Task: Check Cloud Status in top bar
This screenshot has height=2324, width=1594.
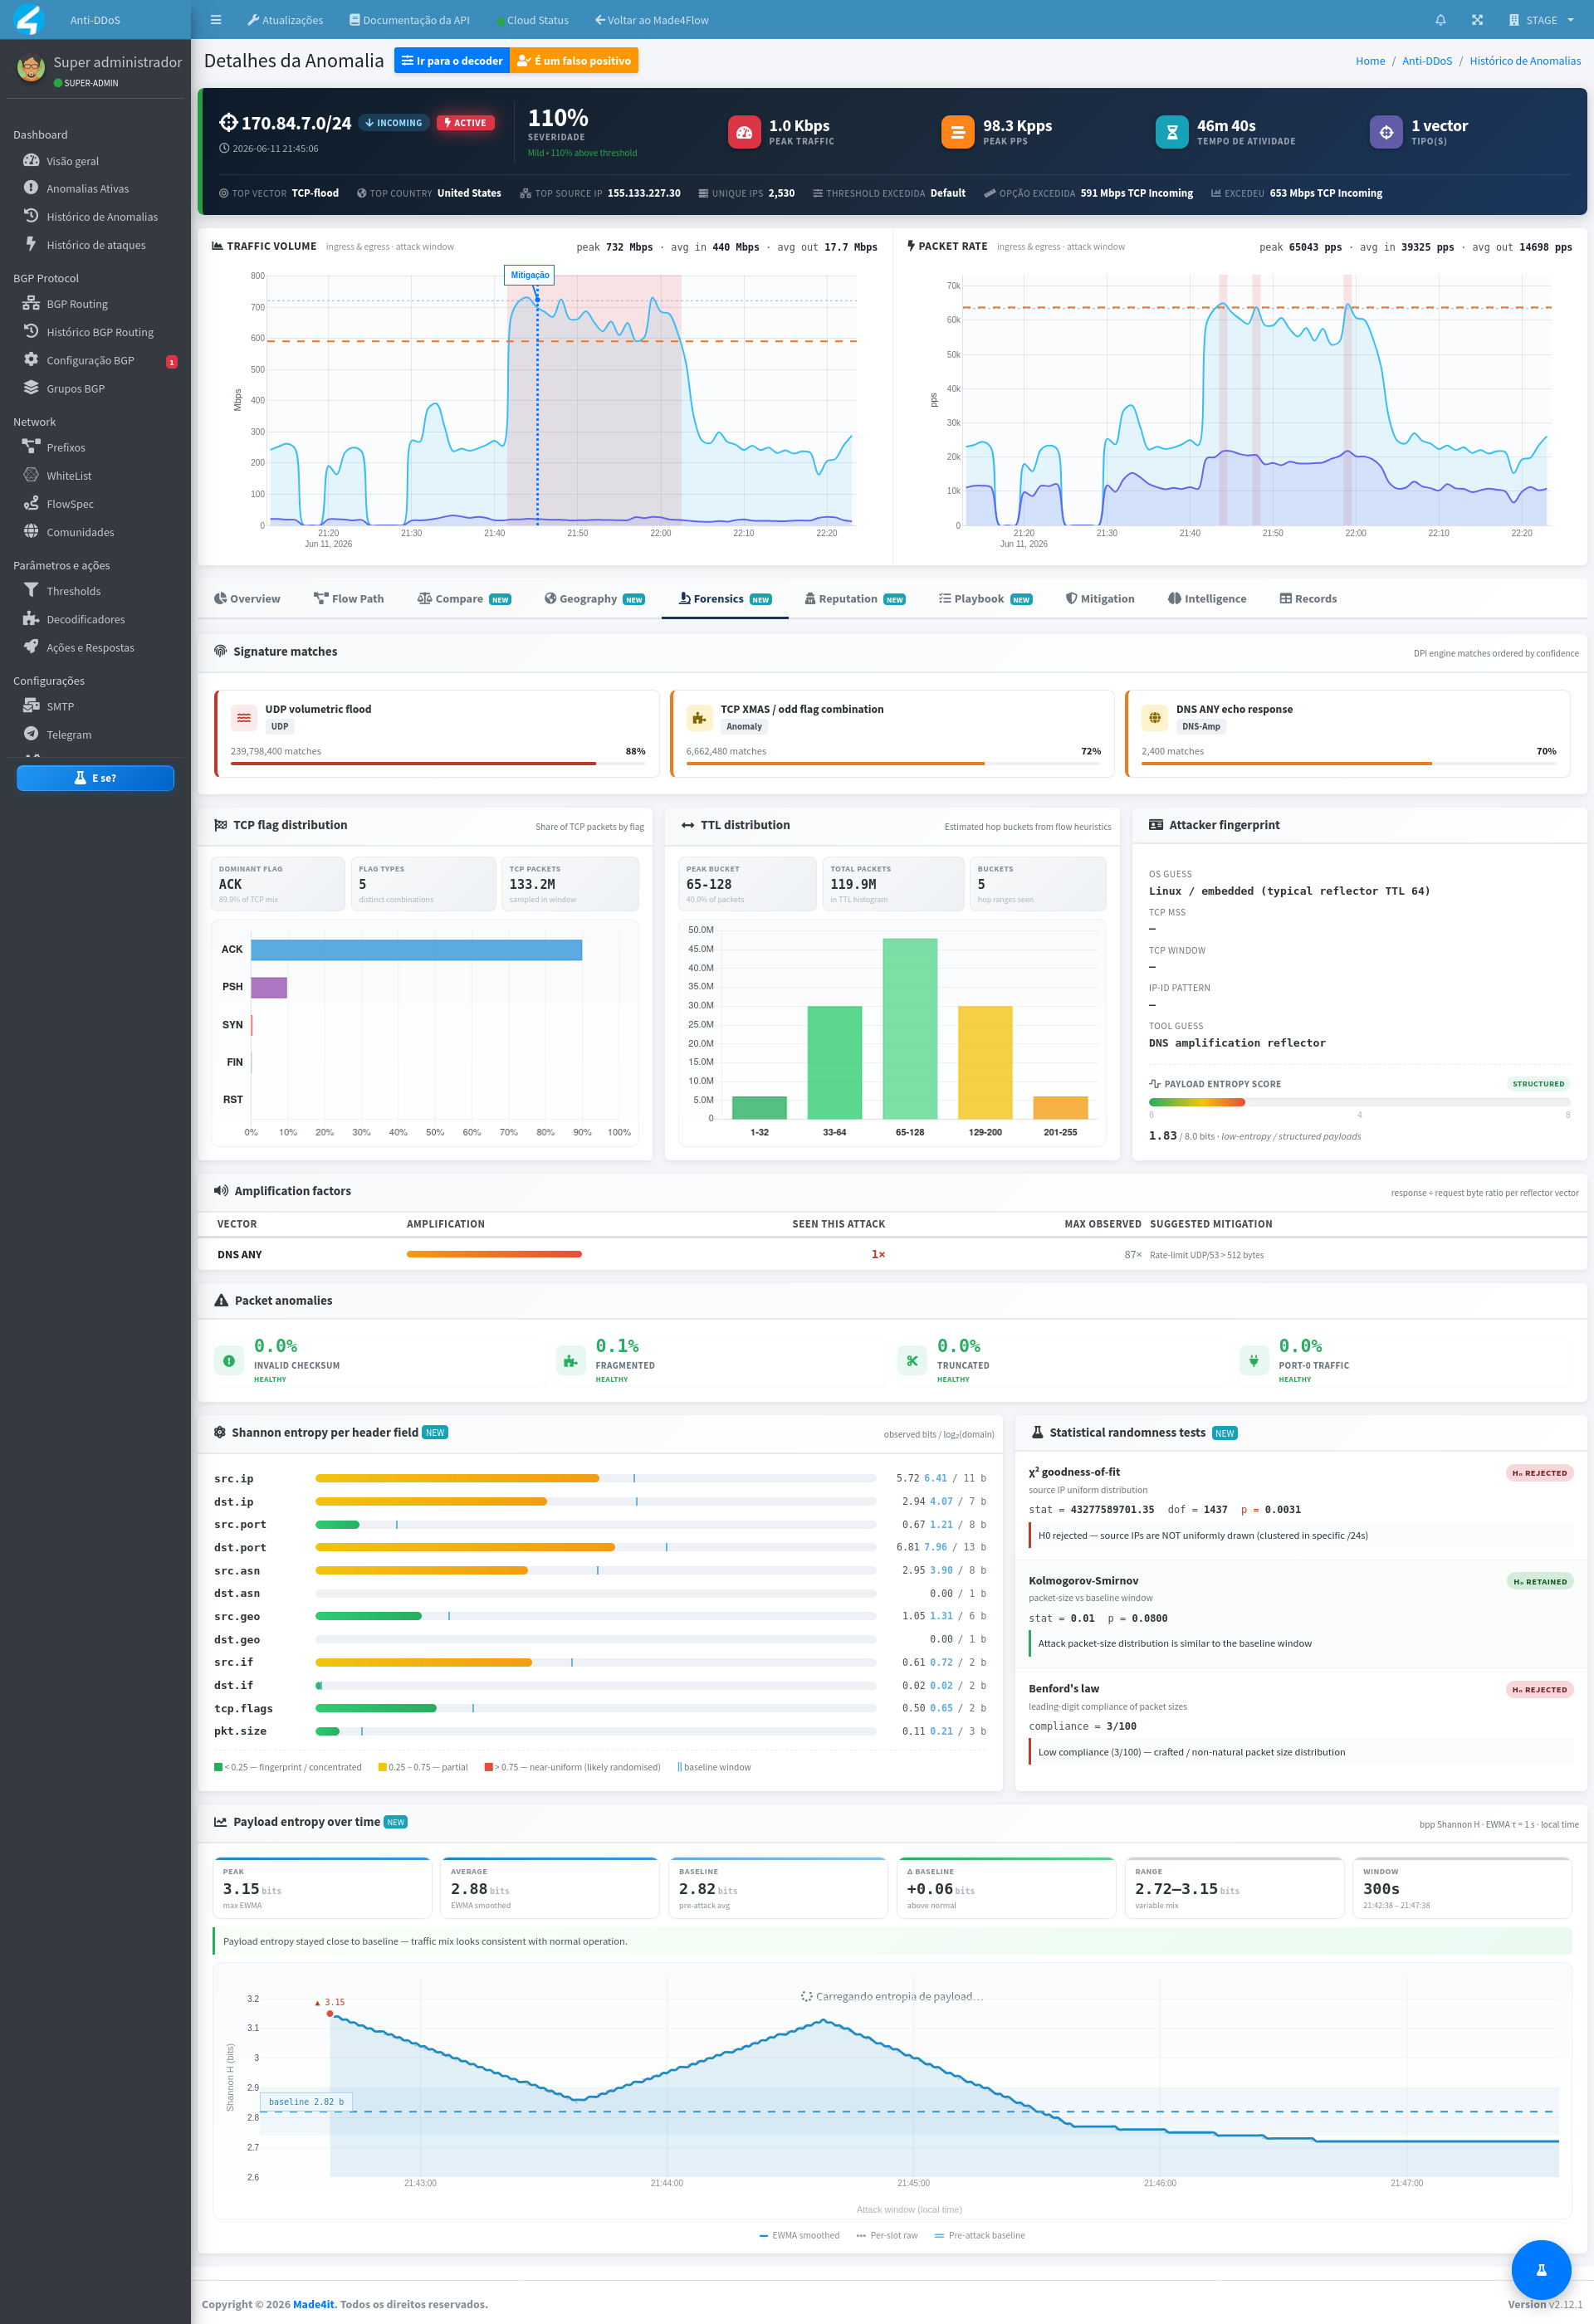Action: tap(532, 20)
